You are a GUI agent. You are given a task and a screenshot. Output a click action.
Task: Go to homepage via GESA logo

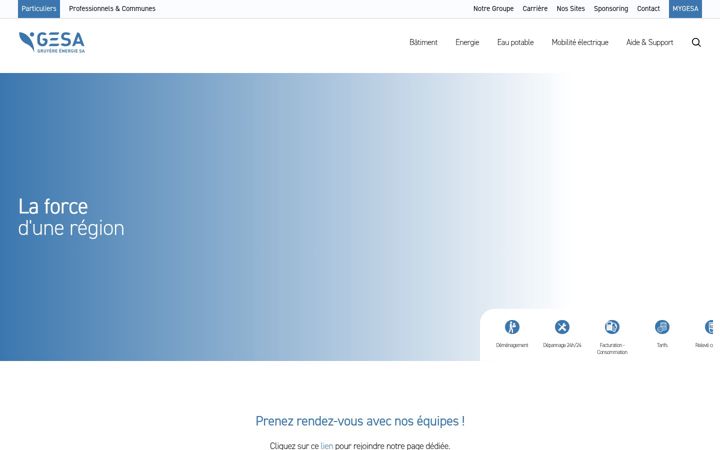[x=52, y=42]
